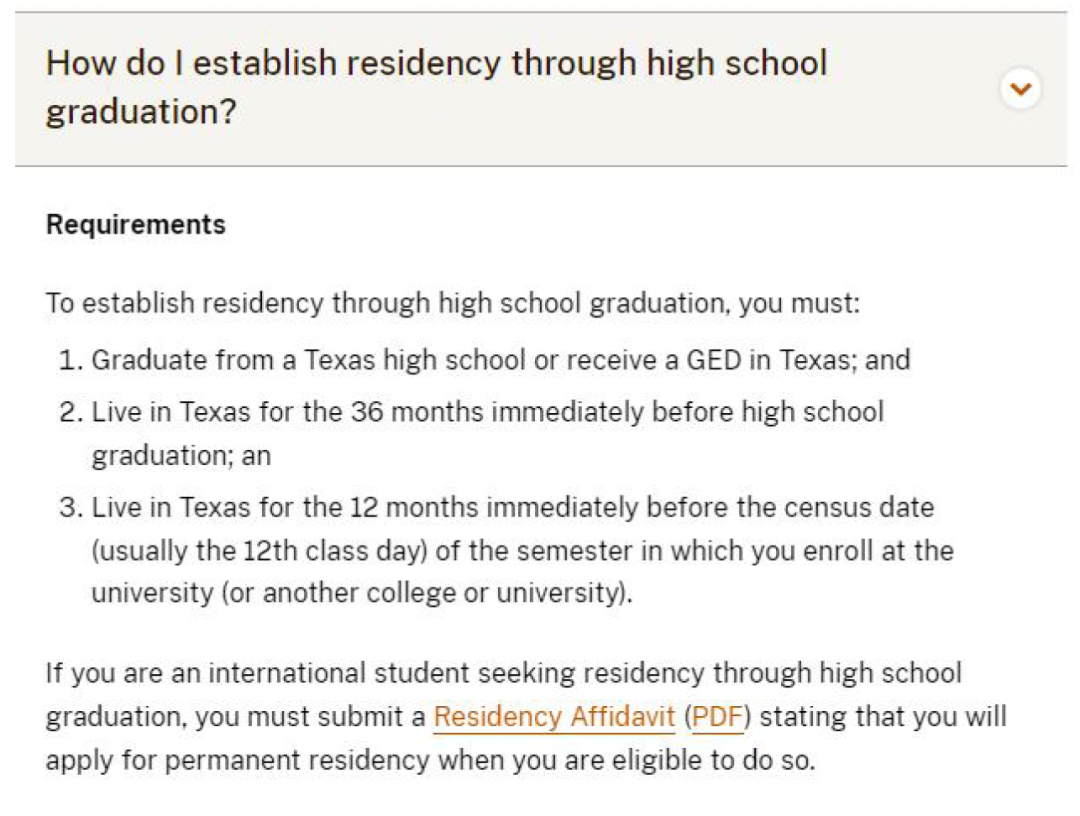This screenshot has height=816, width=1080.
Task: Click 'If you are an international student' text
Action: (205, 673)
